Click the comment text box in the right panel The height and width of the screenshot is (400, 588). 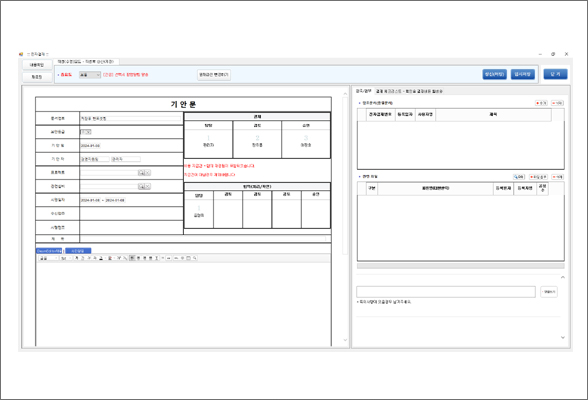tap(446, 292)
